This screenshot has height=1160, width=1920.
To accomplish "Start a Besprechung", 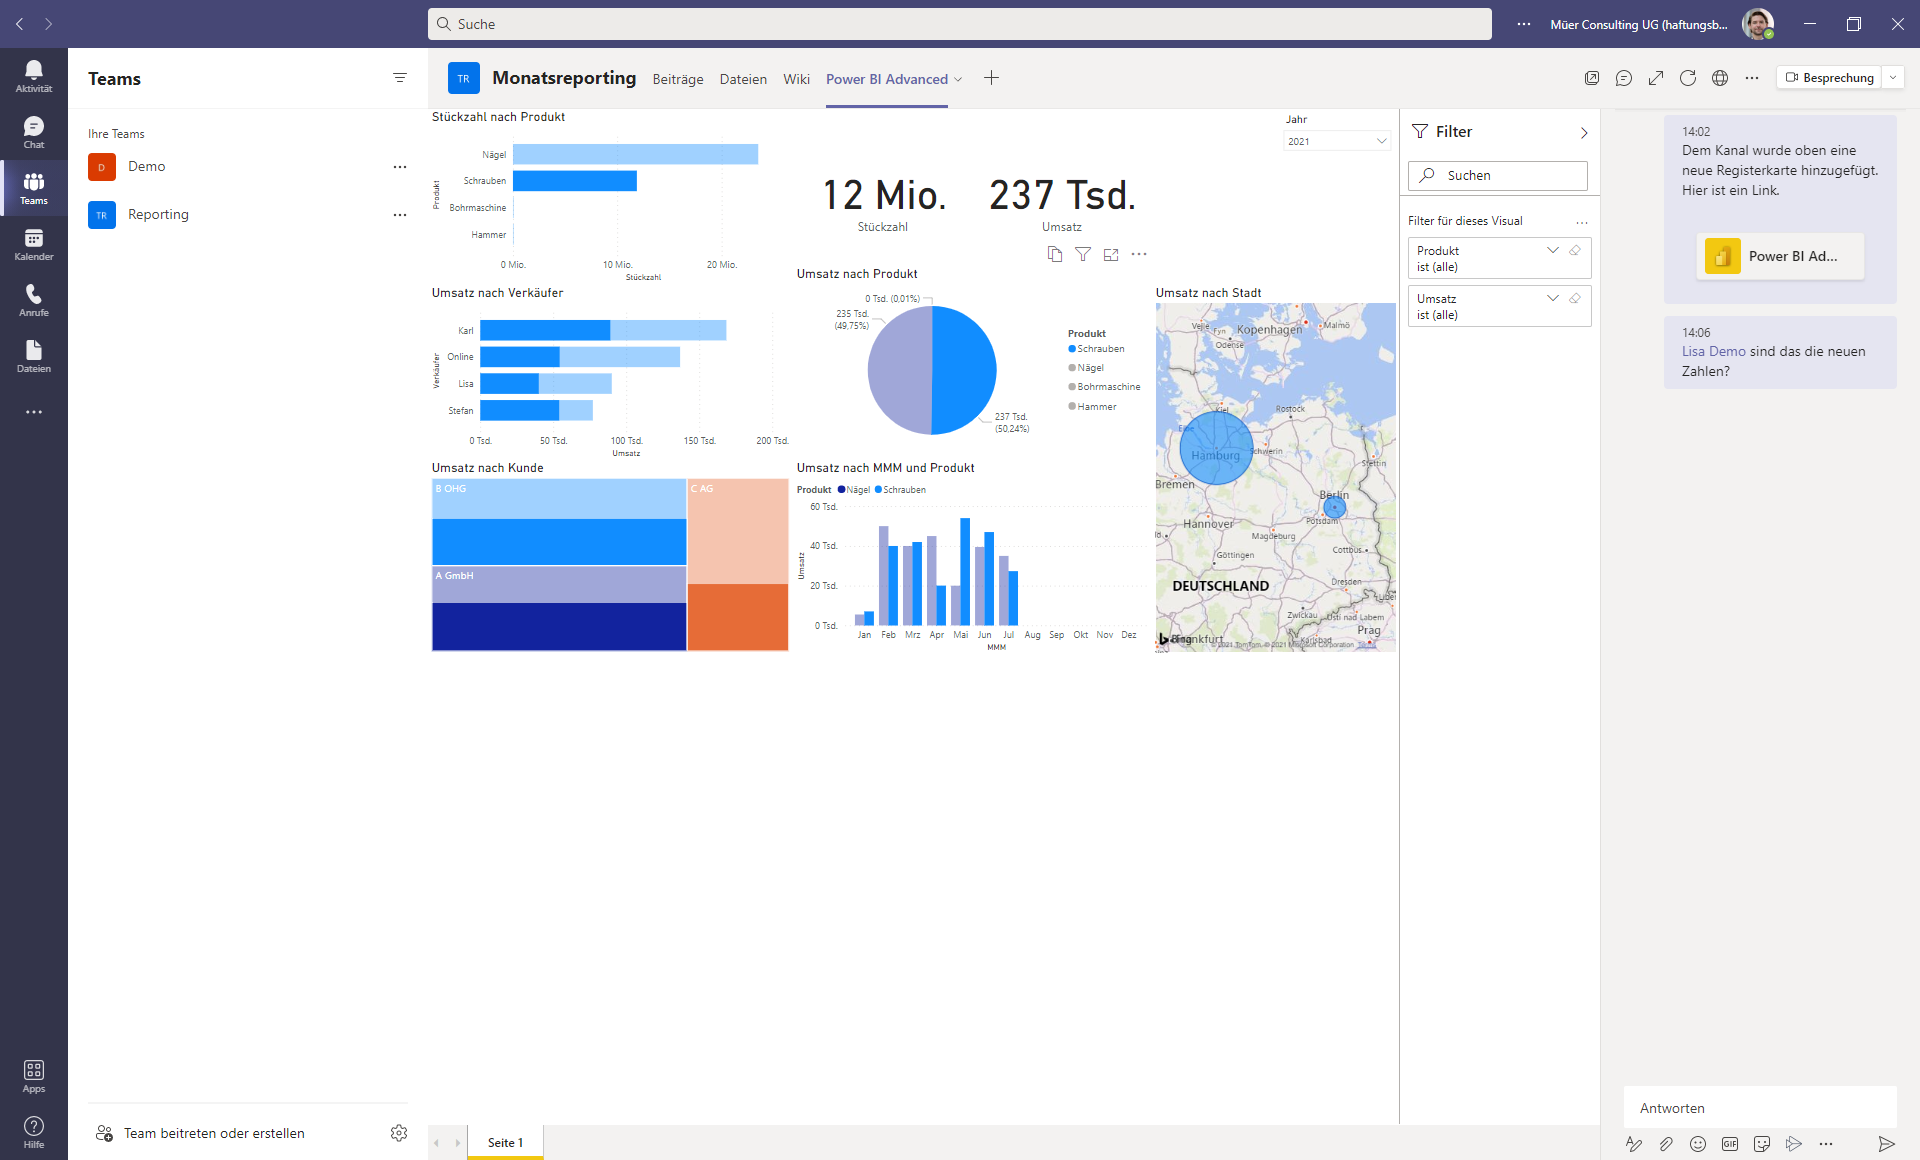I will [1830, 78].
